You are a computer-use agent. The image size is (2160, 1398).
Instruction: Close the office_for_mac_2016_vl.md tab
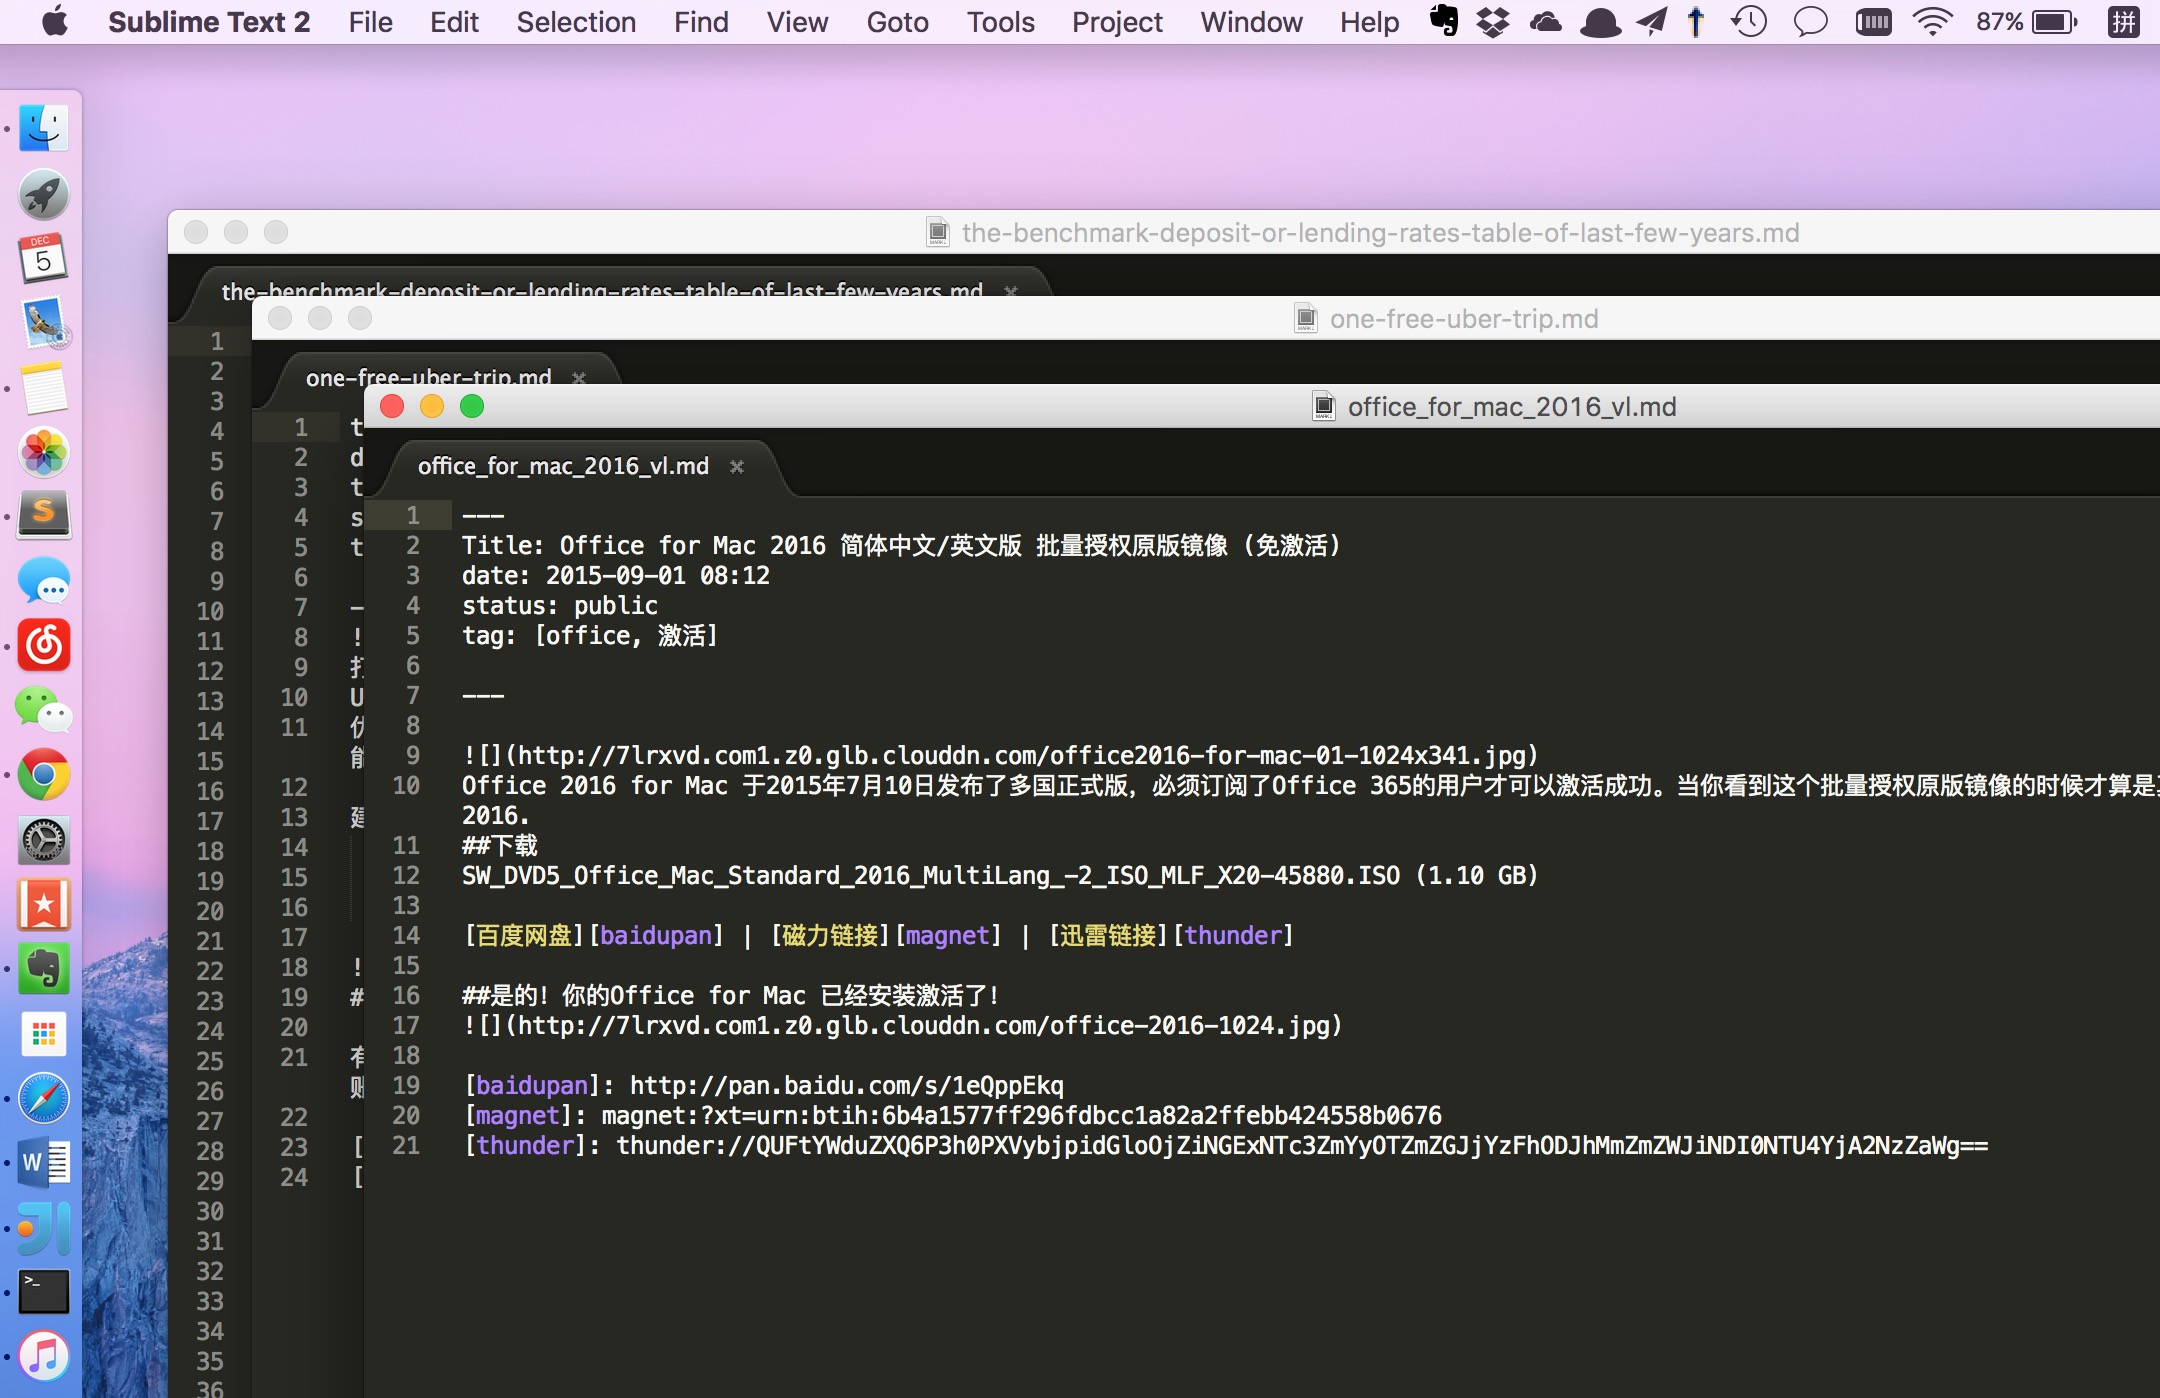[737, 467]
